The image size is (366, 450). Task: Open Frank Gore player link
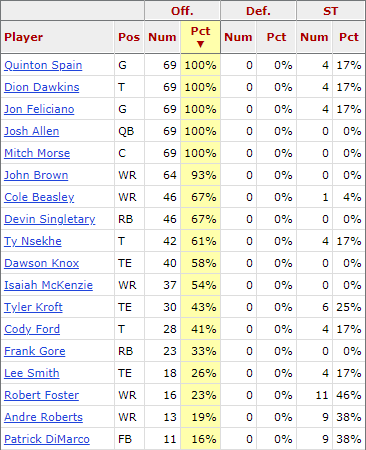(x=35, y=351)
